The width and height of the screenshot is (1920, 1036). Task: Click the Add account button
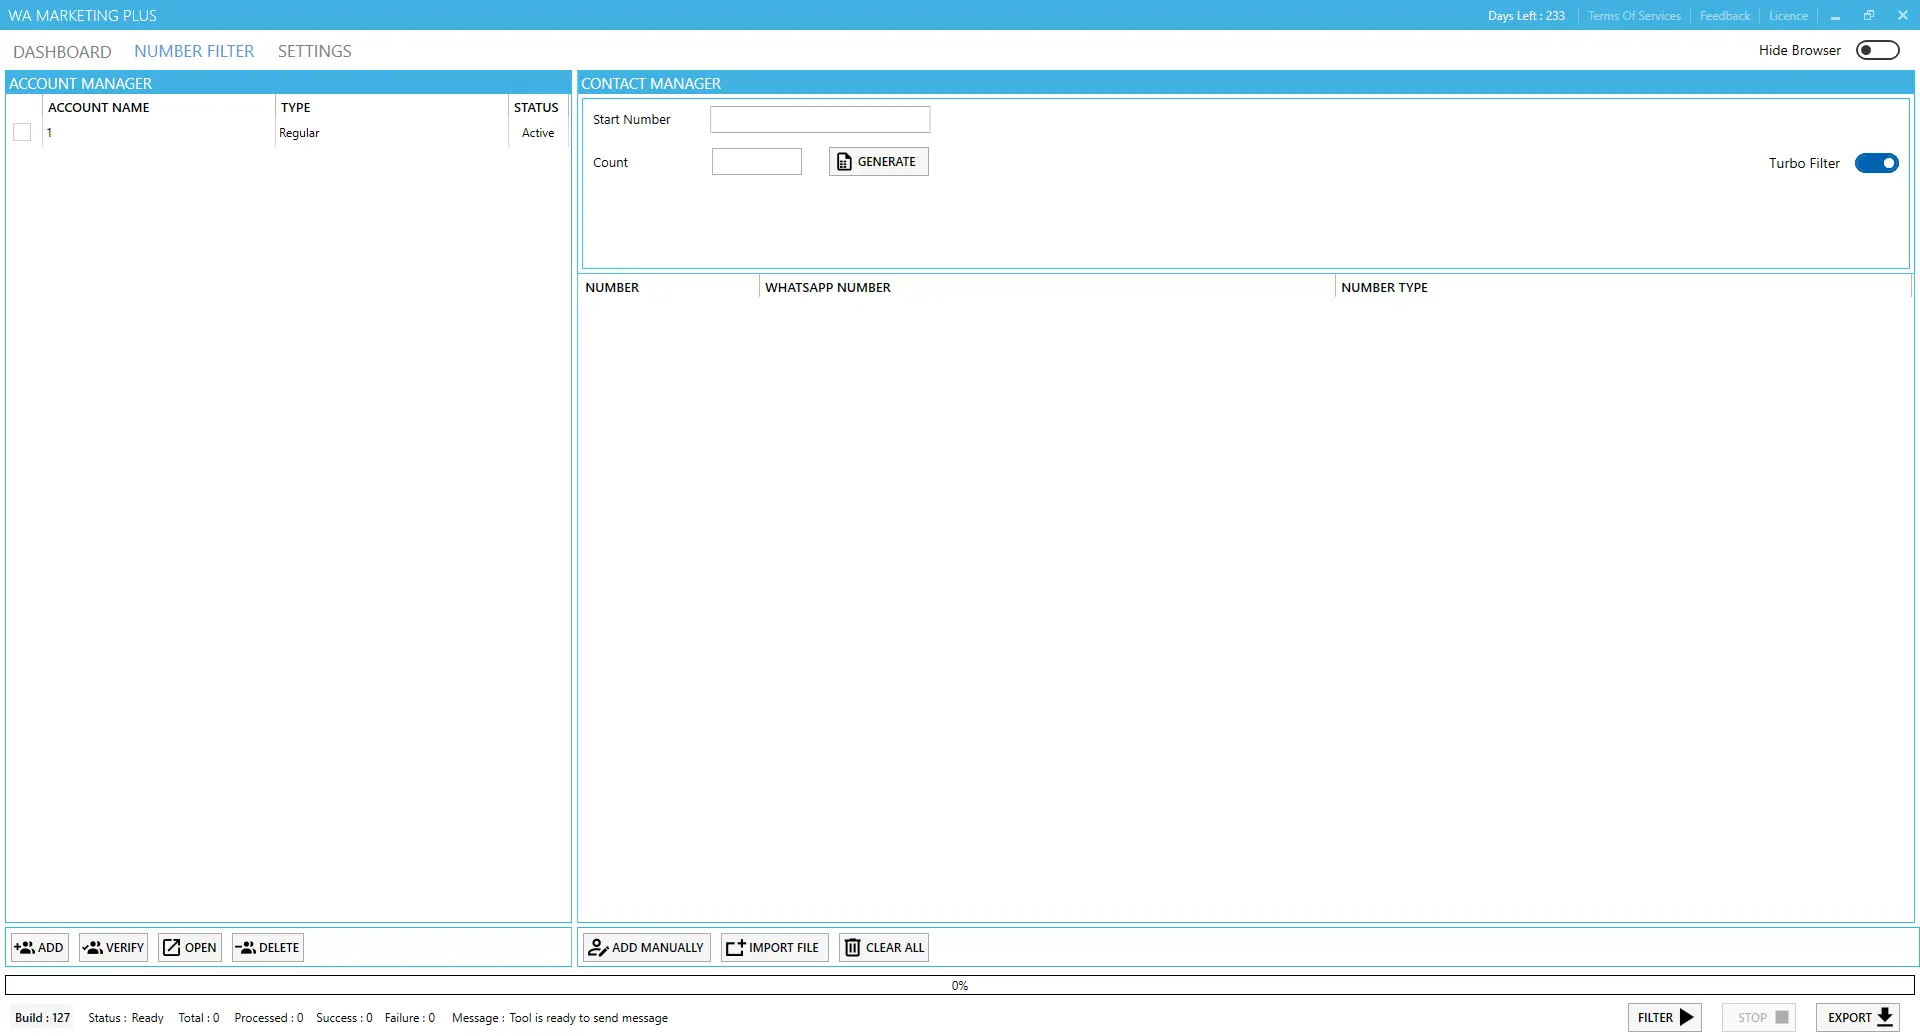(40, 948)
